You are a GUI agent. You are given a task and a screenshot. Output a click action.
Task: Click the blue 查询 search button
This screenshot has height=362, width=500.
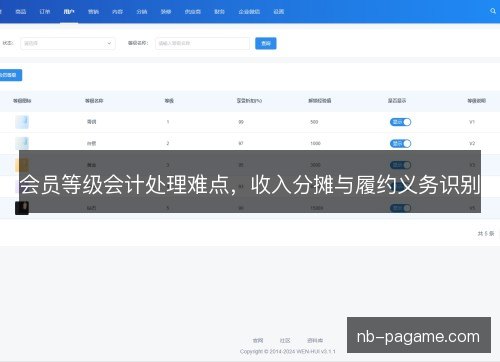pyautogui.click(x=266, y=43)
